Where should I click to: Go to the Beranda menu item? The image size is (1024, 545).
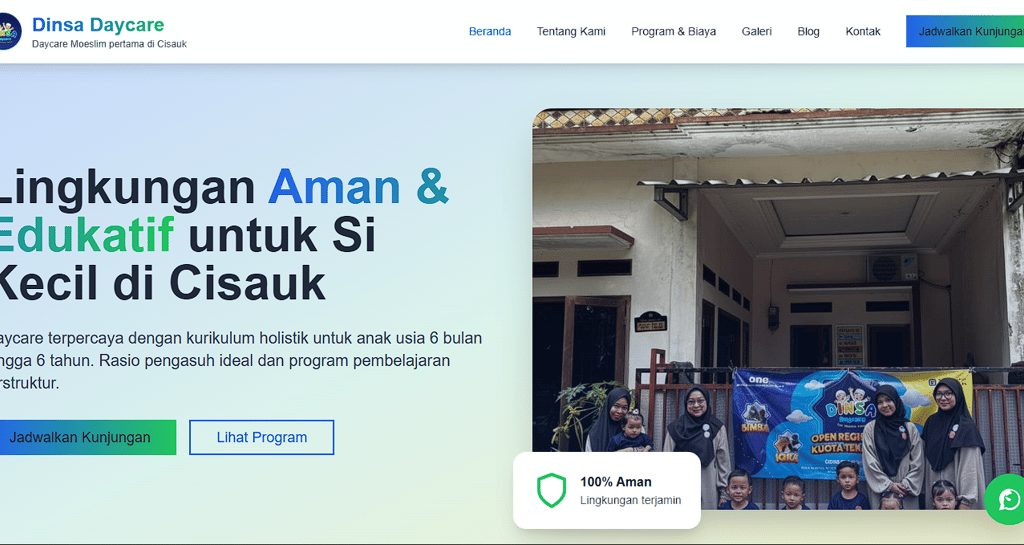point(490,31)
